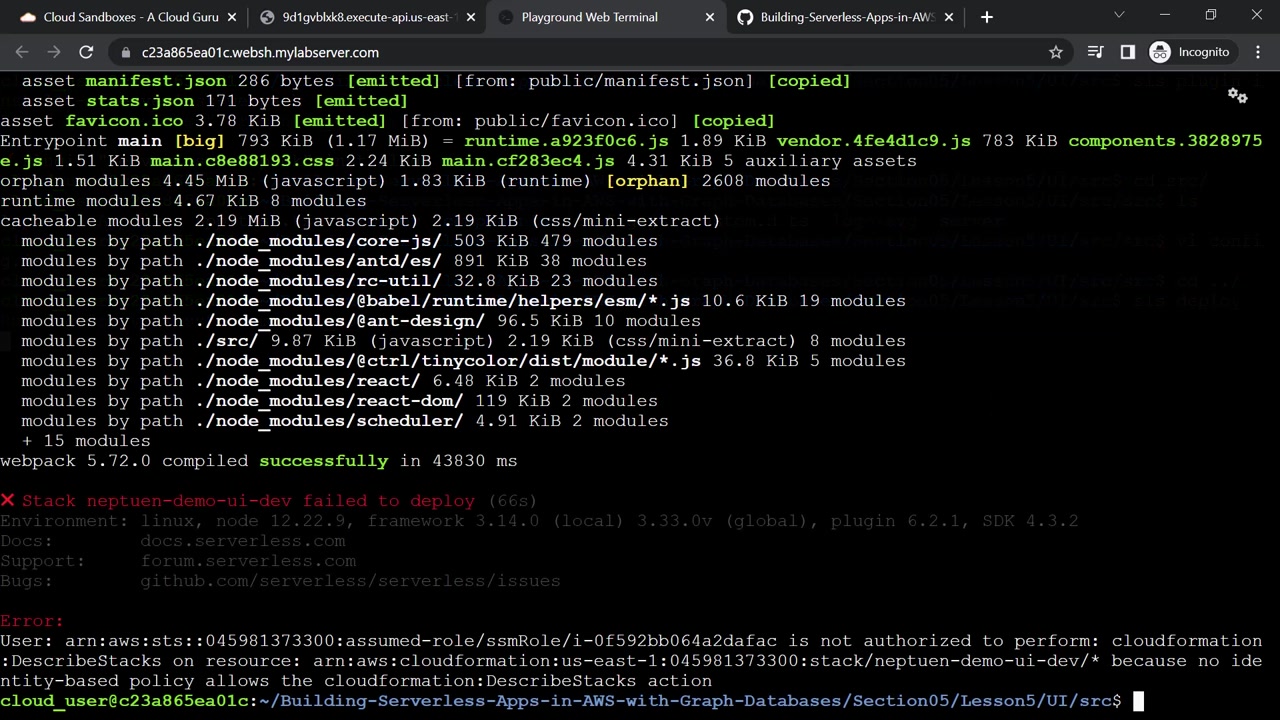View site information lock icon
Viewport: 1280px width, 720px height.
(125, 52)
